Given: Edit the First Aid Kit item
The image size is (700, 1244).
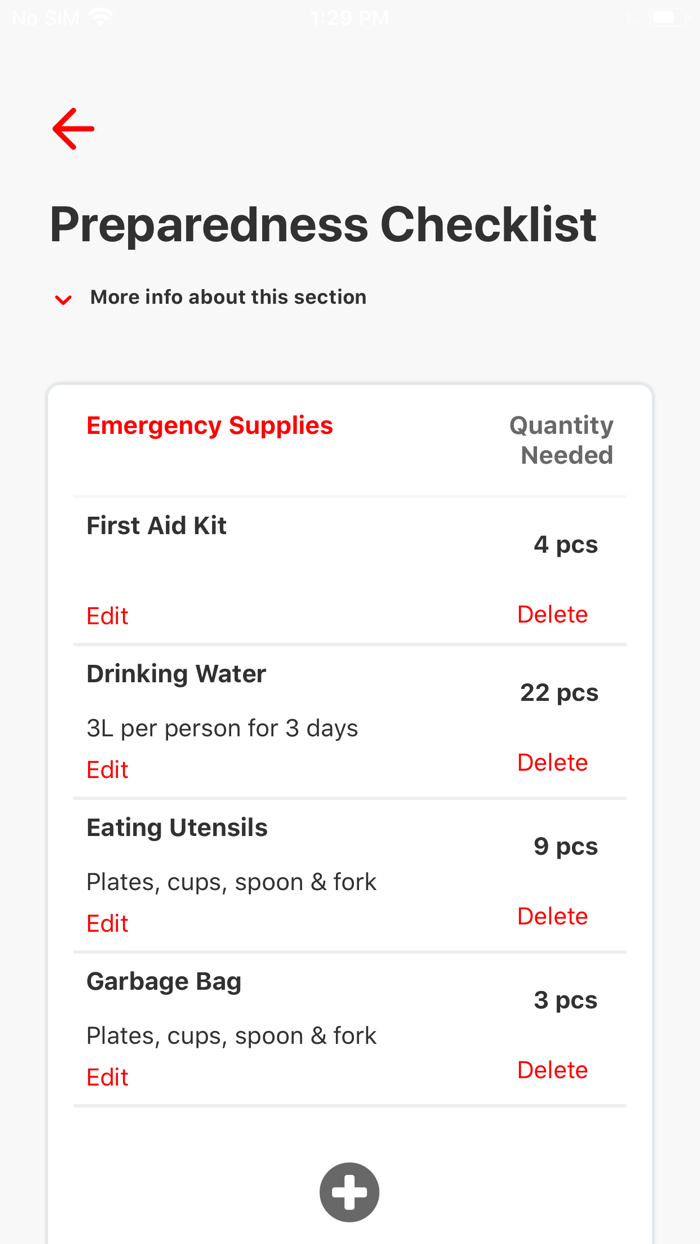Looking at the screenshot, I should coord(107,616).
